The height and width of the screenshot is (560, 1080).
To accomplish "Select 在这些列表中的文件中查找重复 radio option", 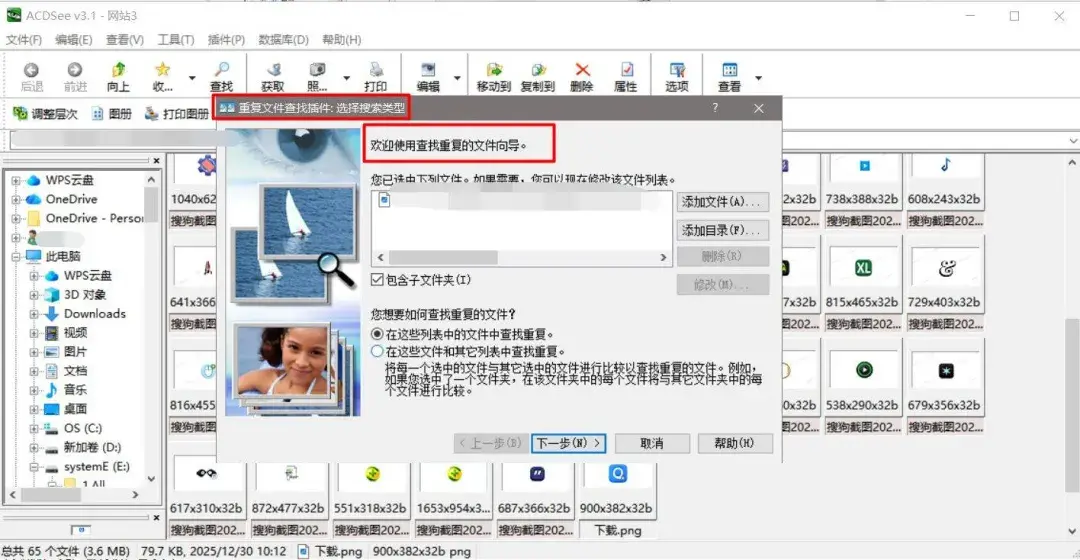I will click(x=377, y=334).
